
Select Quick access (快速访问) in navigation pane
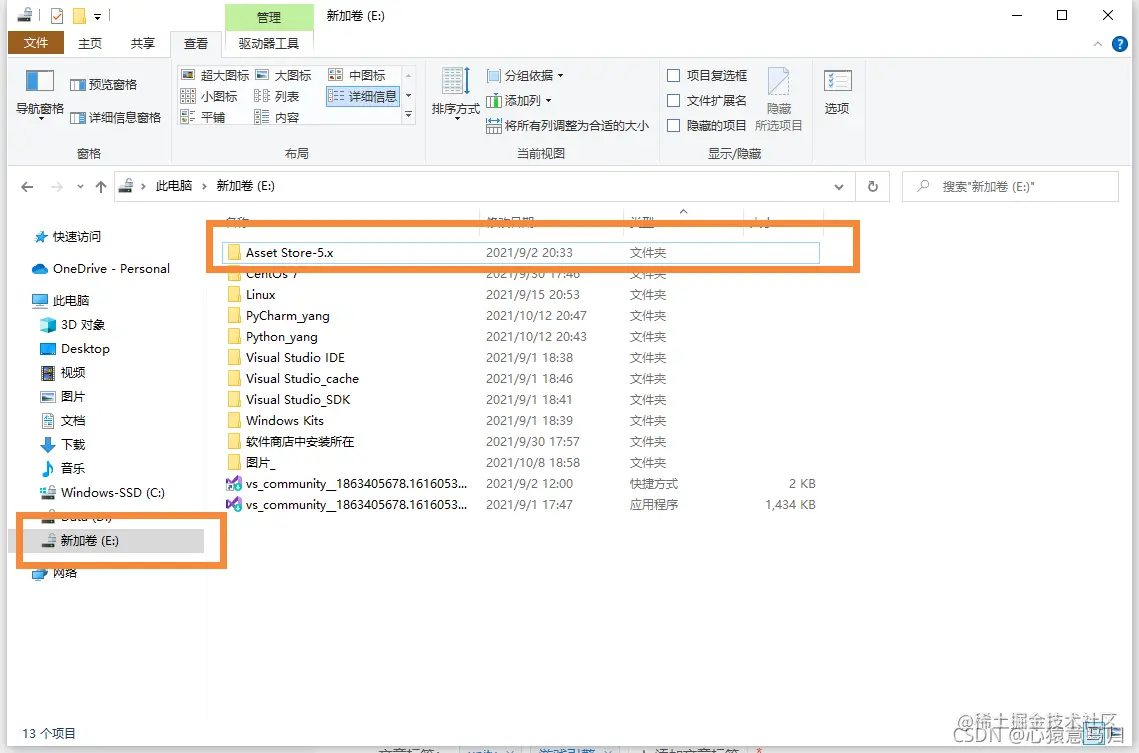coord(76,237)
